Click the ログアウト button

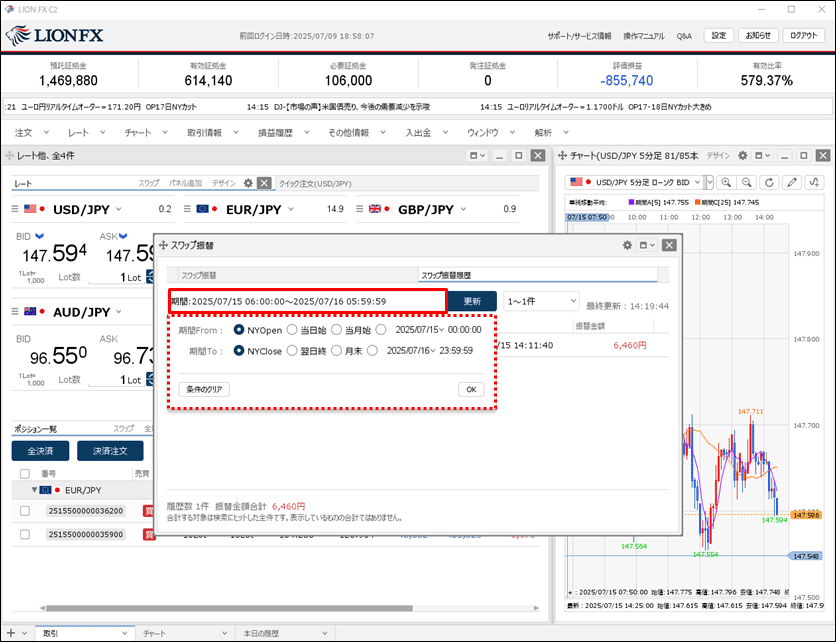point(803,36)
